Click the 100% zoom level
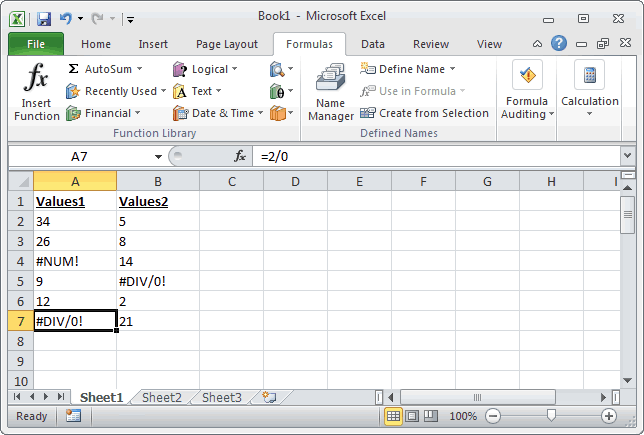This screenshot has width=644, height=435. pos(463,416)
